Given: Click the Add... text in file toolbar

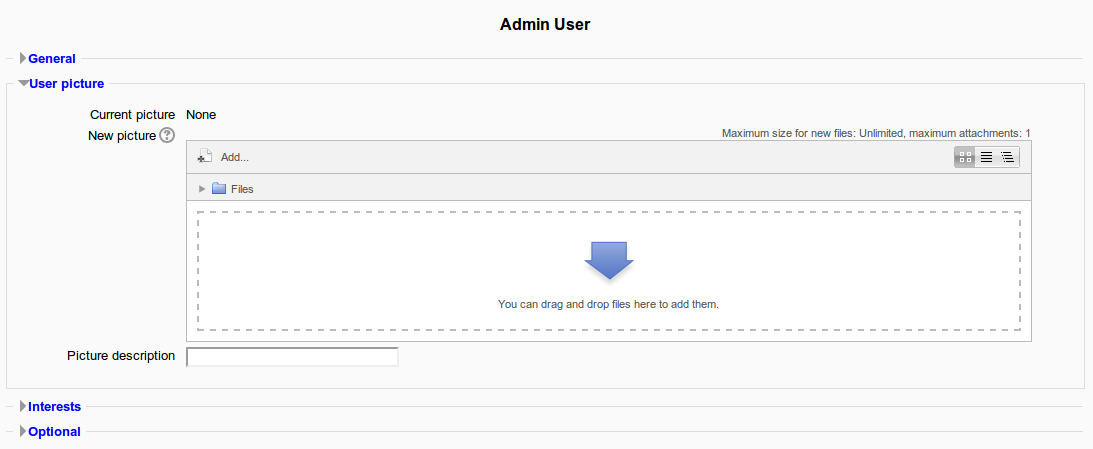Looking at the screenshot, I should click(235, 157).
